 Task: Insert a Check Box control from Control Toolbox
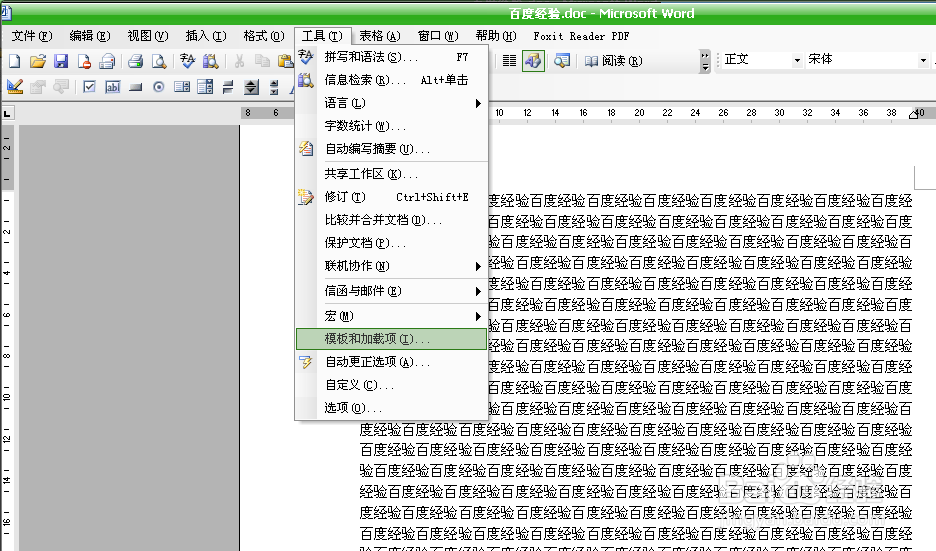(x=89, y=87)
